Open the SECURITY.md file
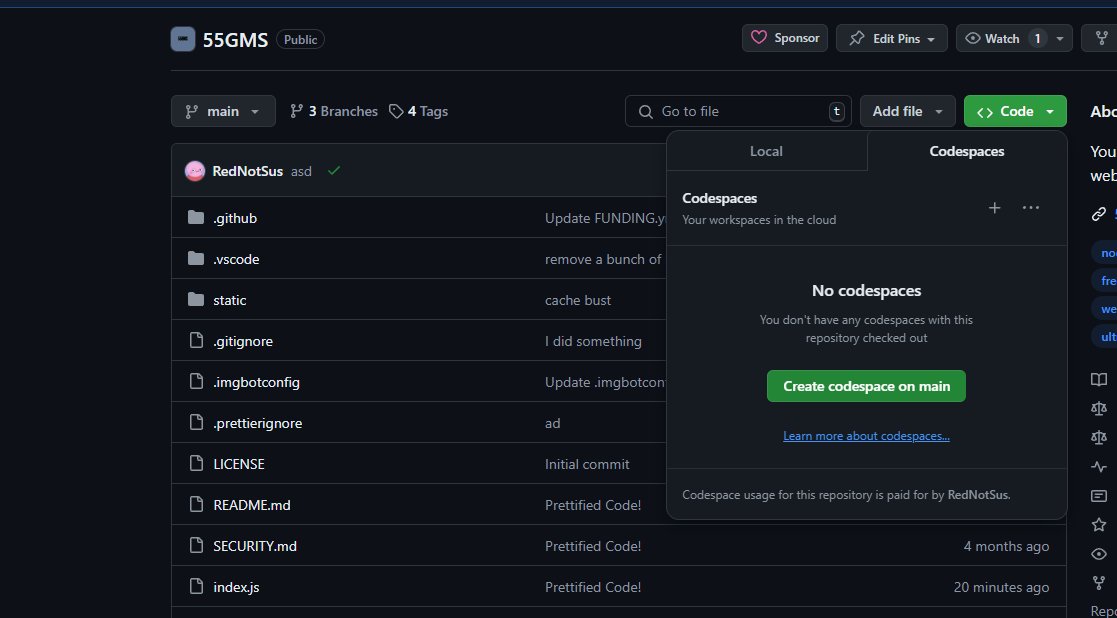The height and width of the screenshot is (618, 1117). click(255, 546)
